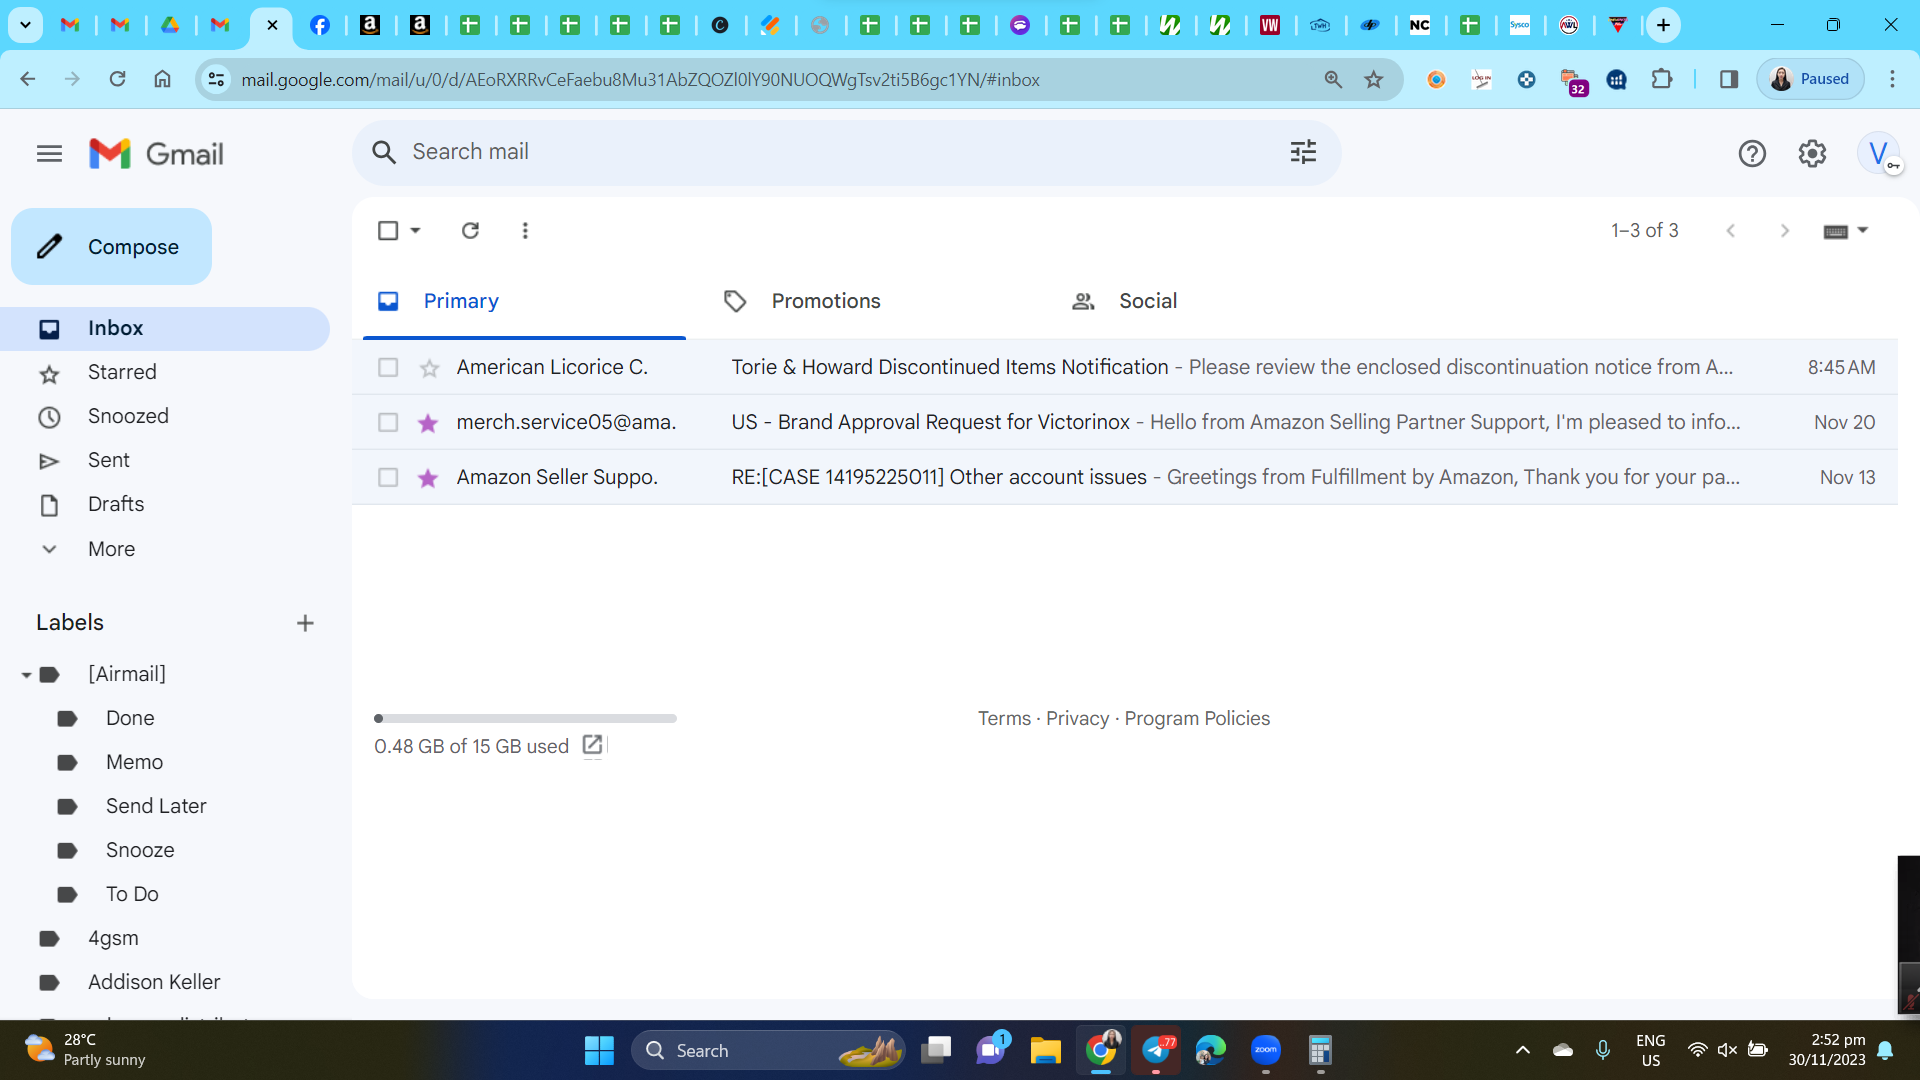
Task: Open the Send Later label
Action: pos(156,807)
